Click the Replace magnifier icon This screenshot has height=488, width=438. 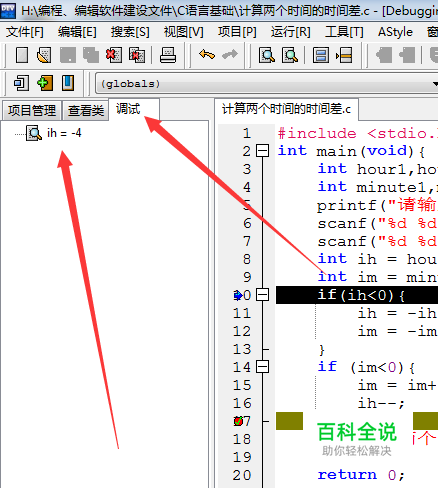point(290,55)
